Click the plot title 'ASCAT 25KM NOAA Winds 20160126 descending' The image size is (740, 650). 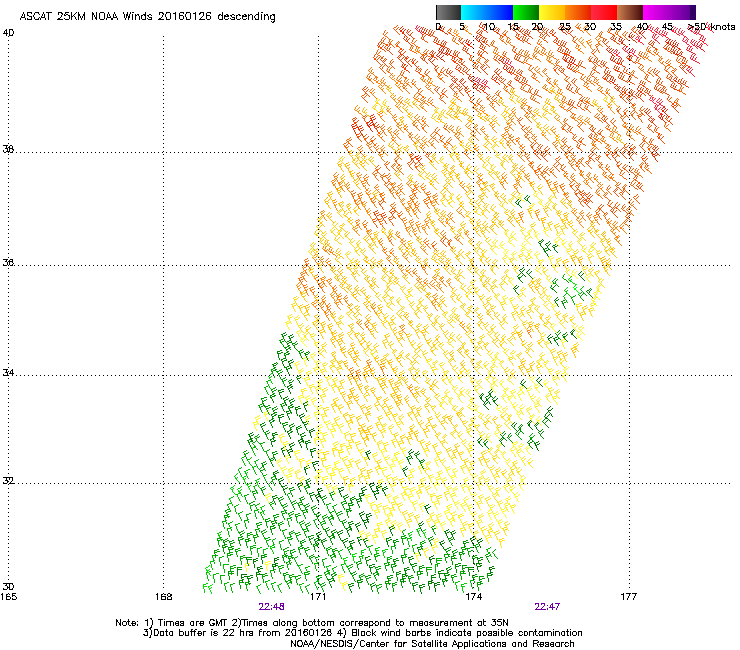click(x=147, y=17)
